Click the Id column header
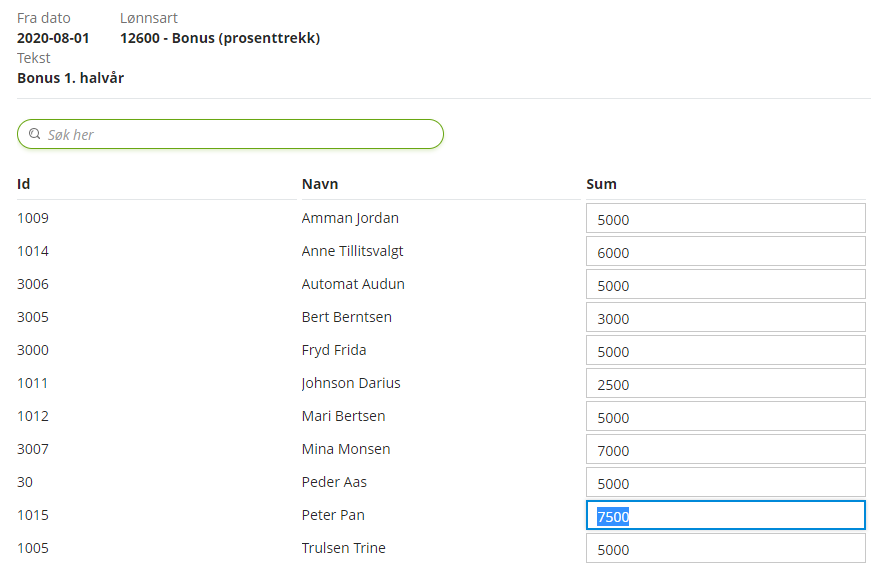The width and height of the screenshot is (877, 571). pos(24,184)
